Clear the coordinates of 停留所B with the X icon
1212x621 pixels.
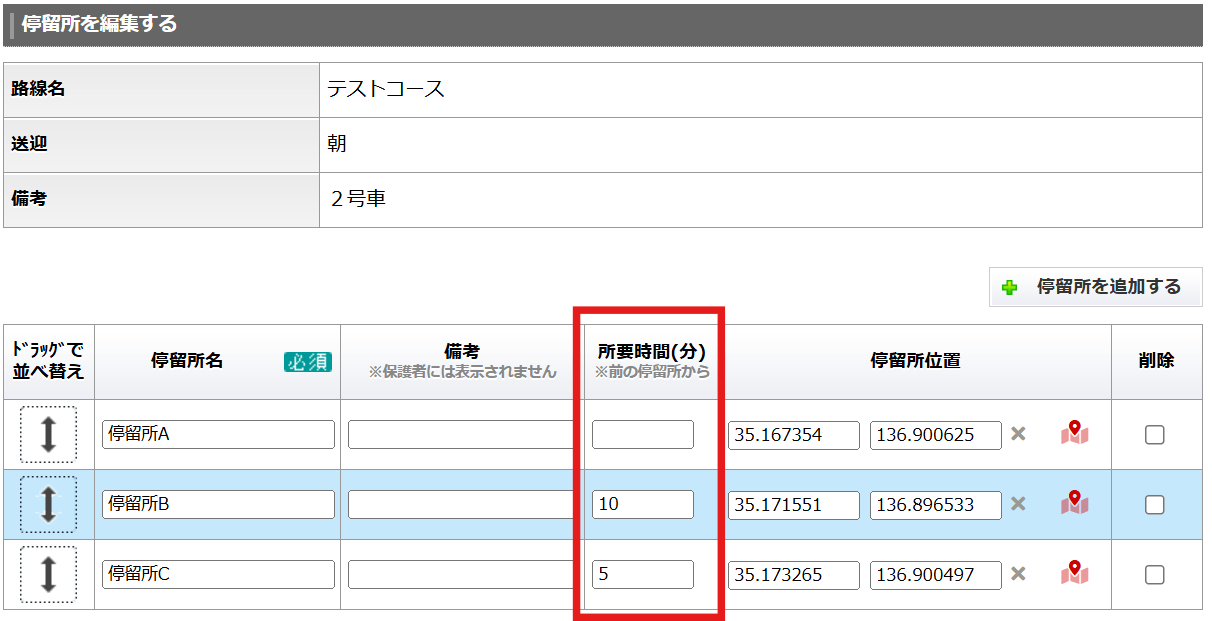(x=1018, y=504)
